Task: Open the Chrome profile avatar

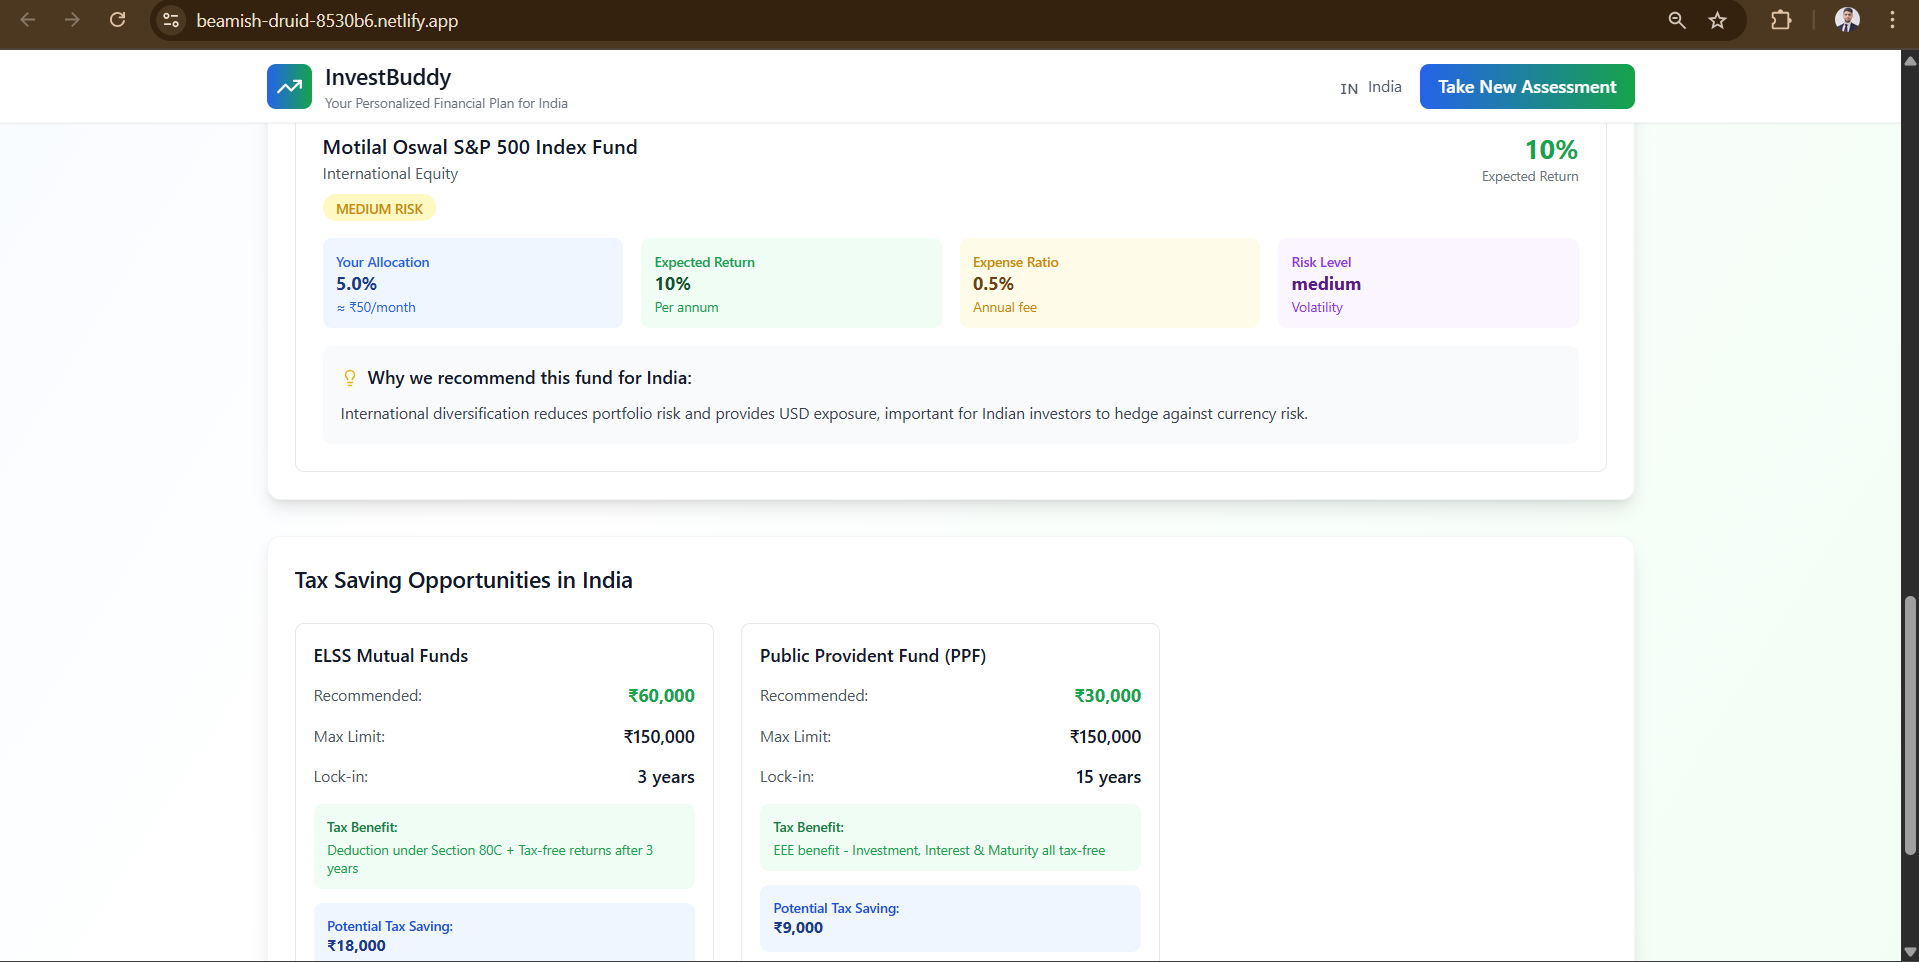Action: tap(1847, 20)
